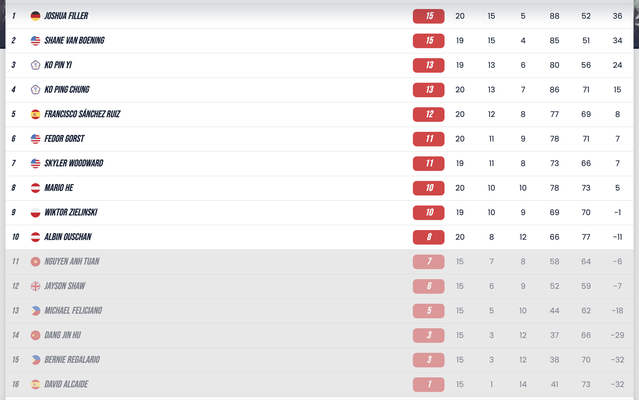
Task: Click Nguyen Anh Tuan's points badge showing 7
Action: (429, 261)
